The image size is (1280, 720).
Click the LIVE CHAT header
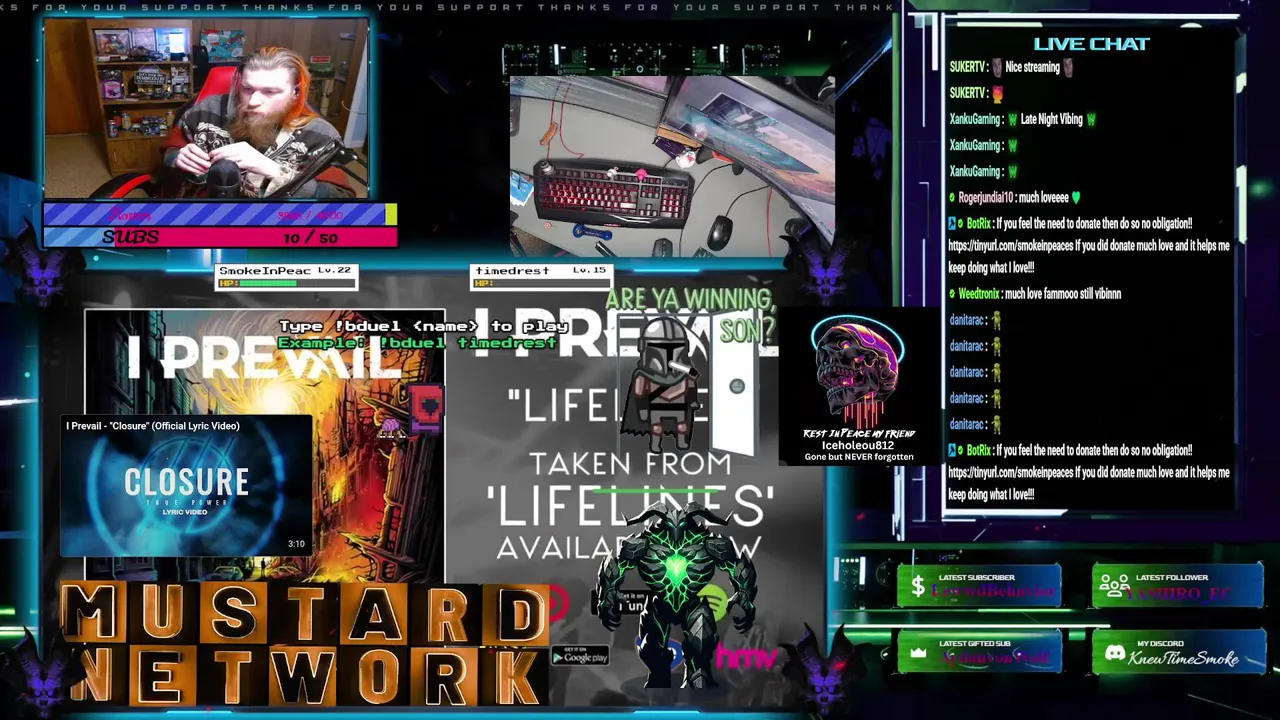1091,43
